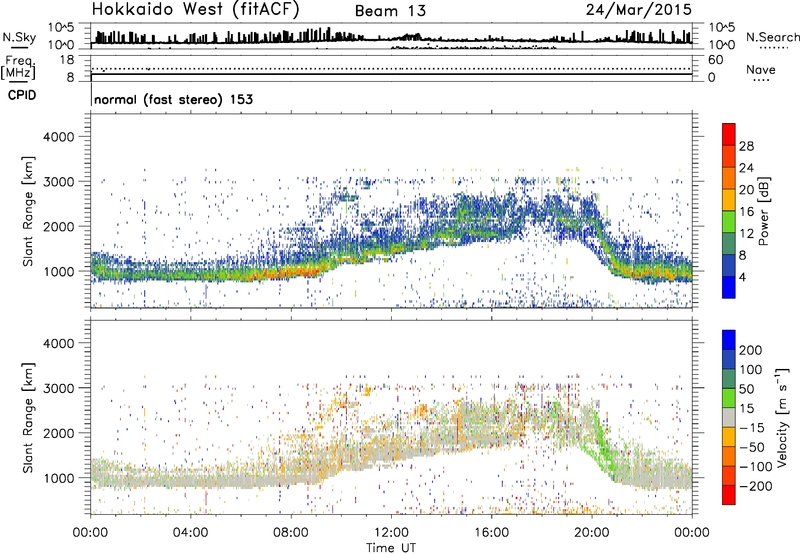
Task: Click '4000' on power panel range axis
Action: tap(59, 137)
